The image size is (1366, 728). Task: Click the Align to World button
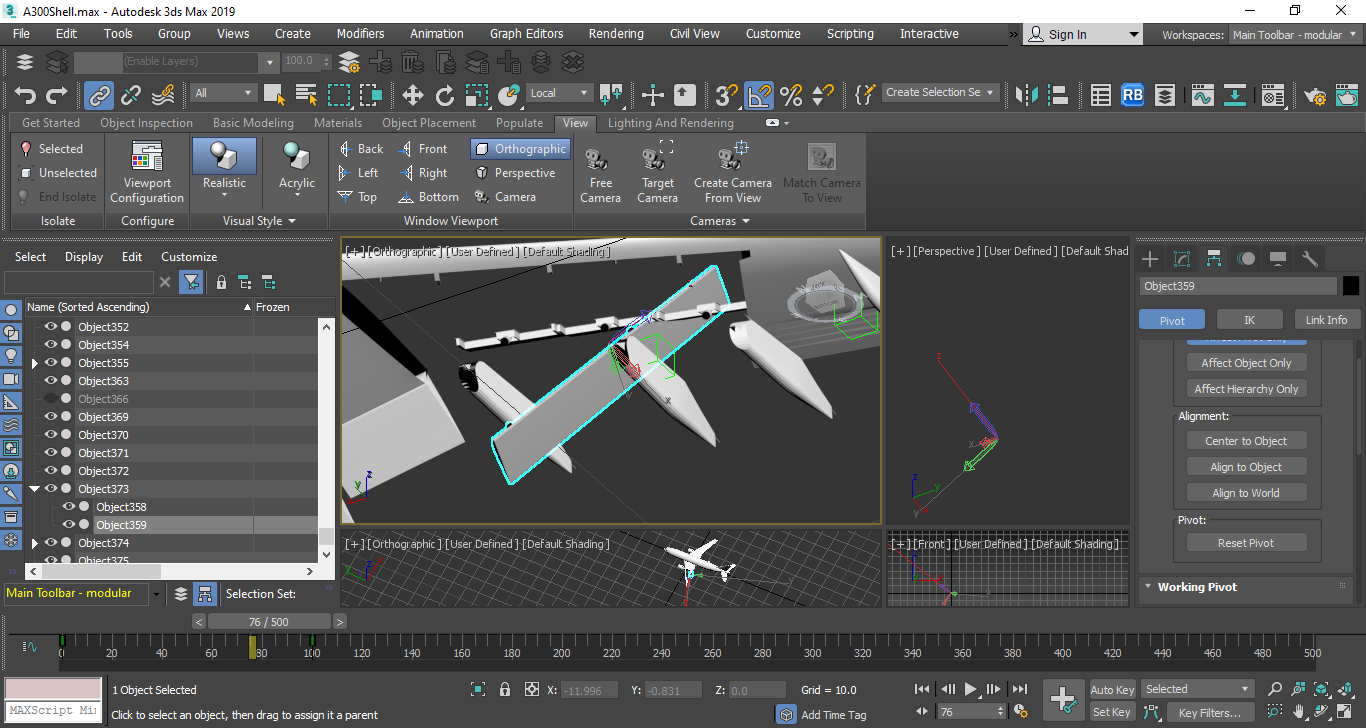pyautogui.click(x=1246, y=492)
